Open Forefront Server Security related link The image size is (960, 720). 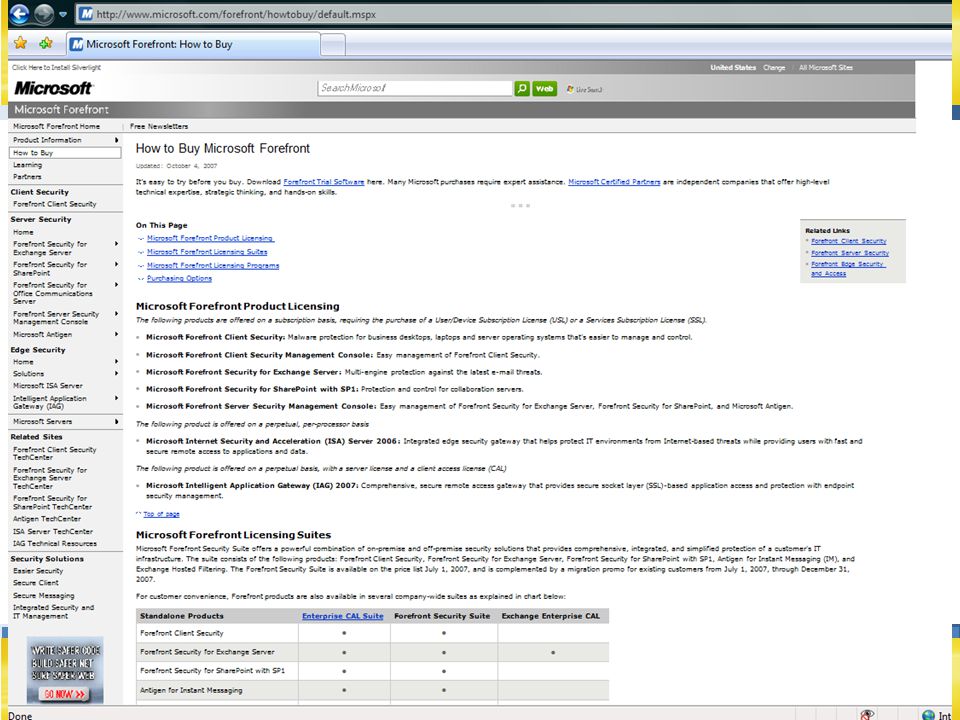point(850,253)
